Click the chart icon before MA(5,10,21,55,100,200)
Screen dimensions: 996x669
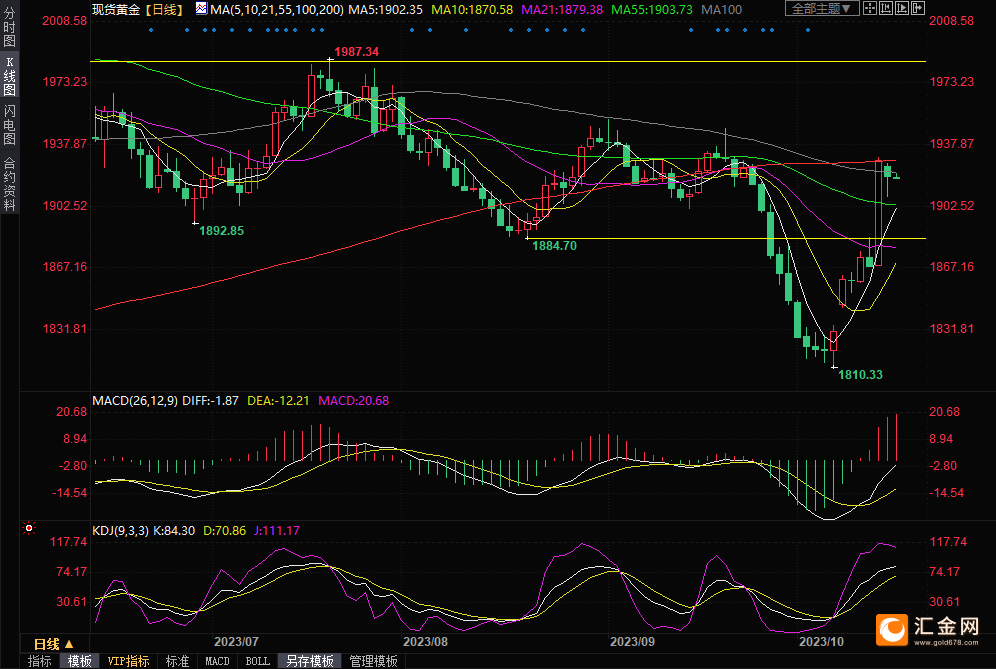click(201, 8)
